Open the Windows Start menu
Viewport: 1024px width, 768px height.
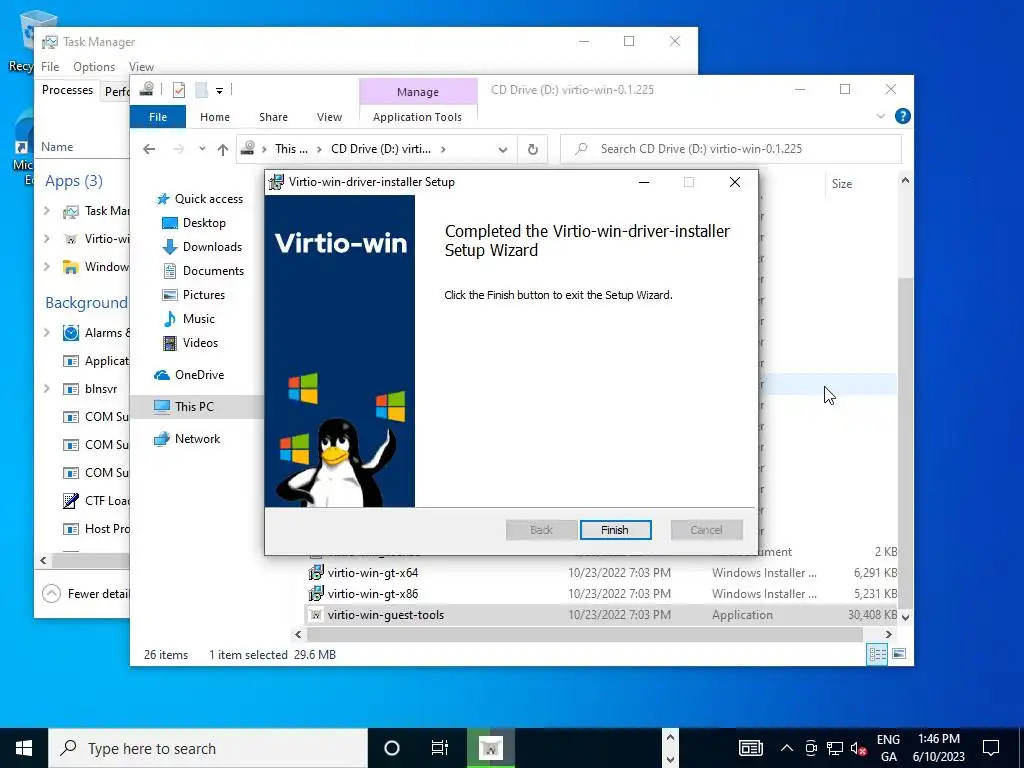pos(24,748)
